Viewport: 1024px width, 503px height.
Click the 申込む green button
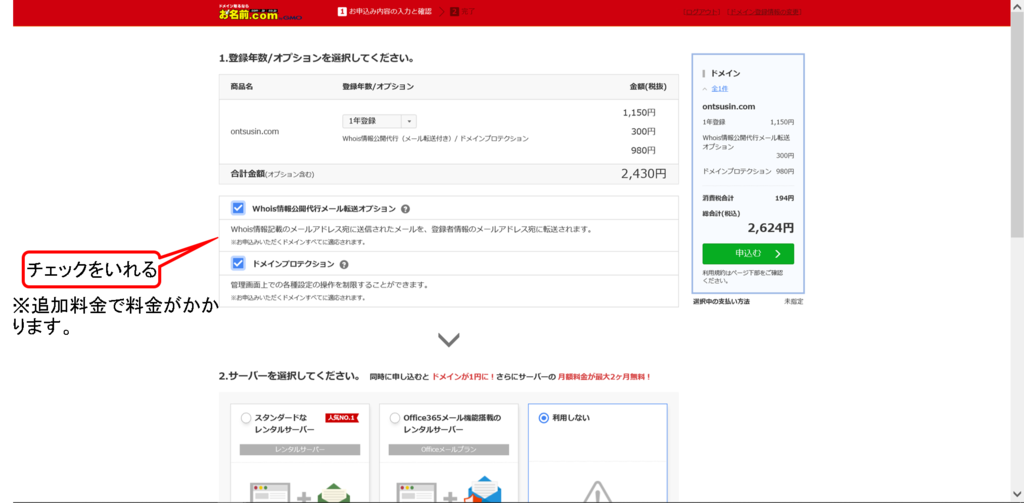pyautogui.click(x=748, y=253)
